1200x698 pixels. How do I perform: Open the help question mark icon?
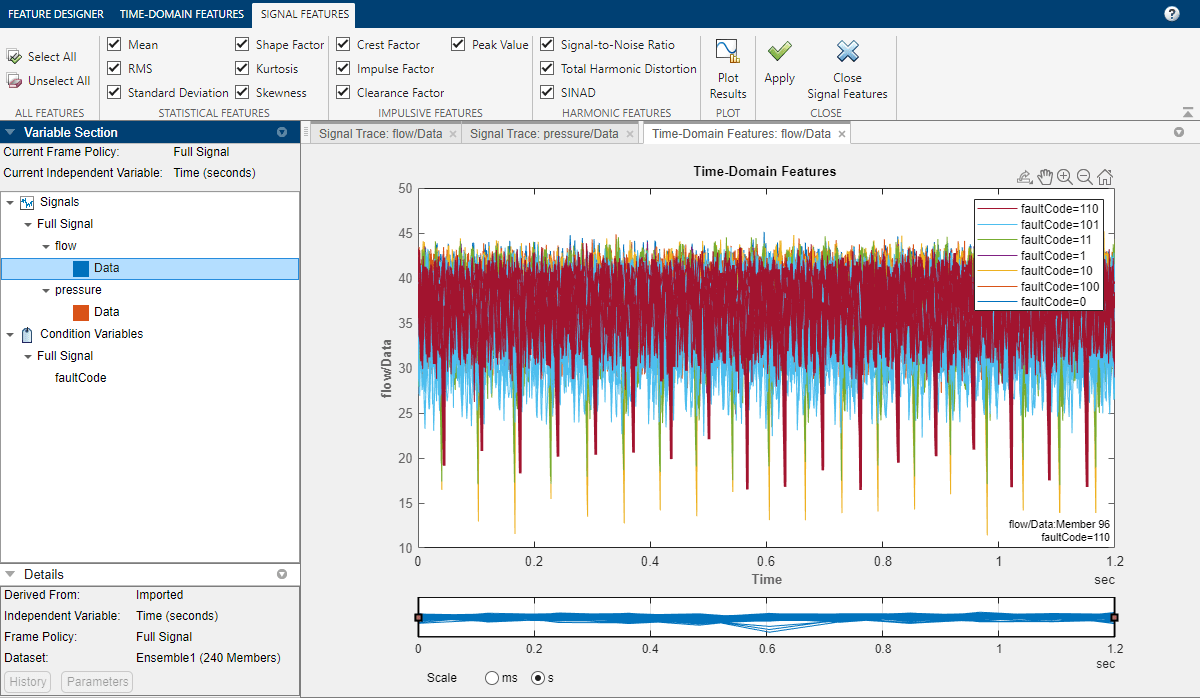[x=1172, y=14]
